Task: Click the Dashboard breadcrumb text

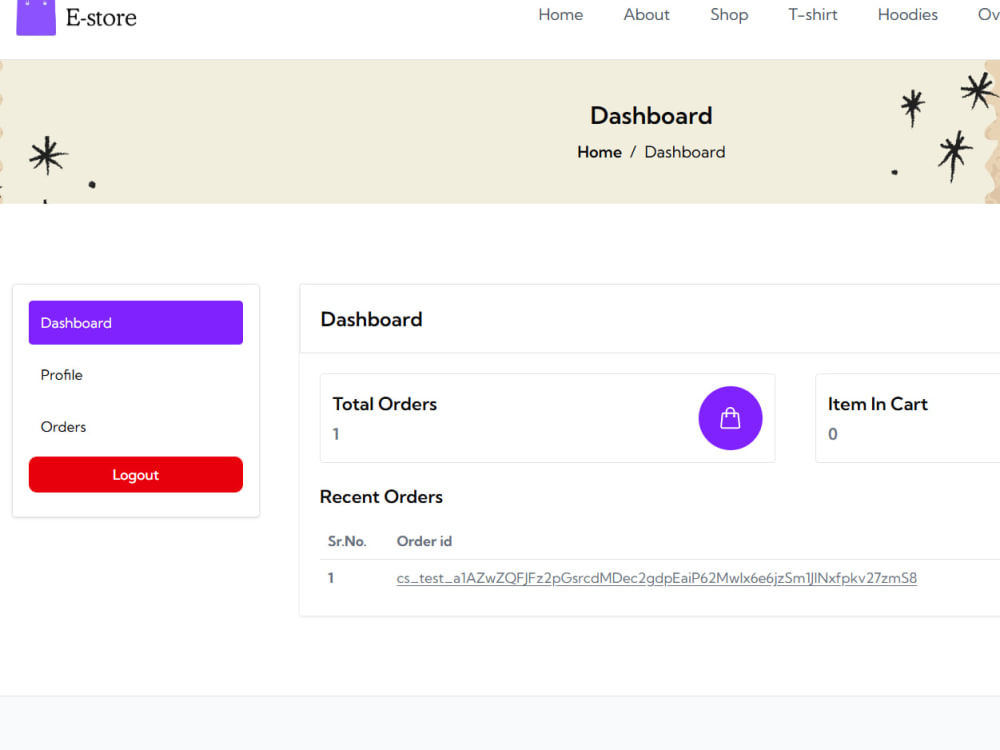Action: (x=685, y=152)
